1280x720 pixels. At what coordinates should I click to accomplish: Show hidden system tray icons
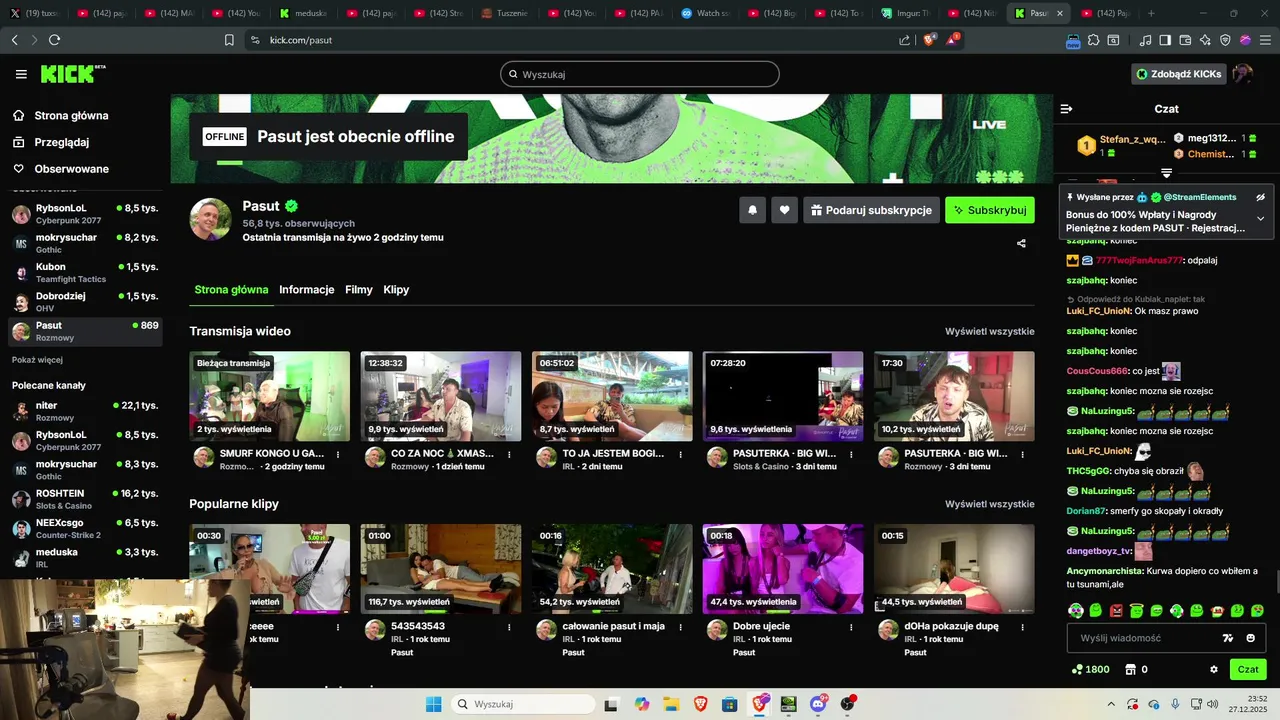tap(1111, 704)
